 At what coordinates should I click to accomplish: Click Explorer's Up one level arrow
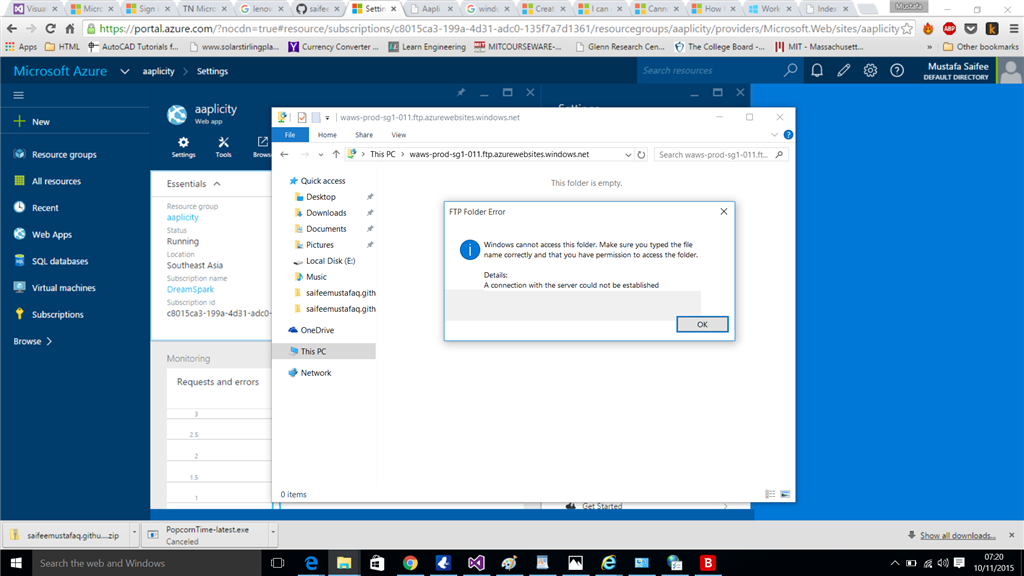pos(336,155)
